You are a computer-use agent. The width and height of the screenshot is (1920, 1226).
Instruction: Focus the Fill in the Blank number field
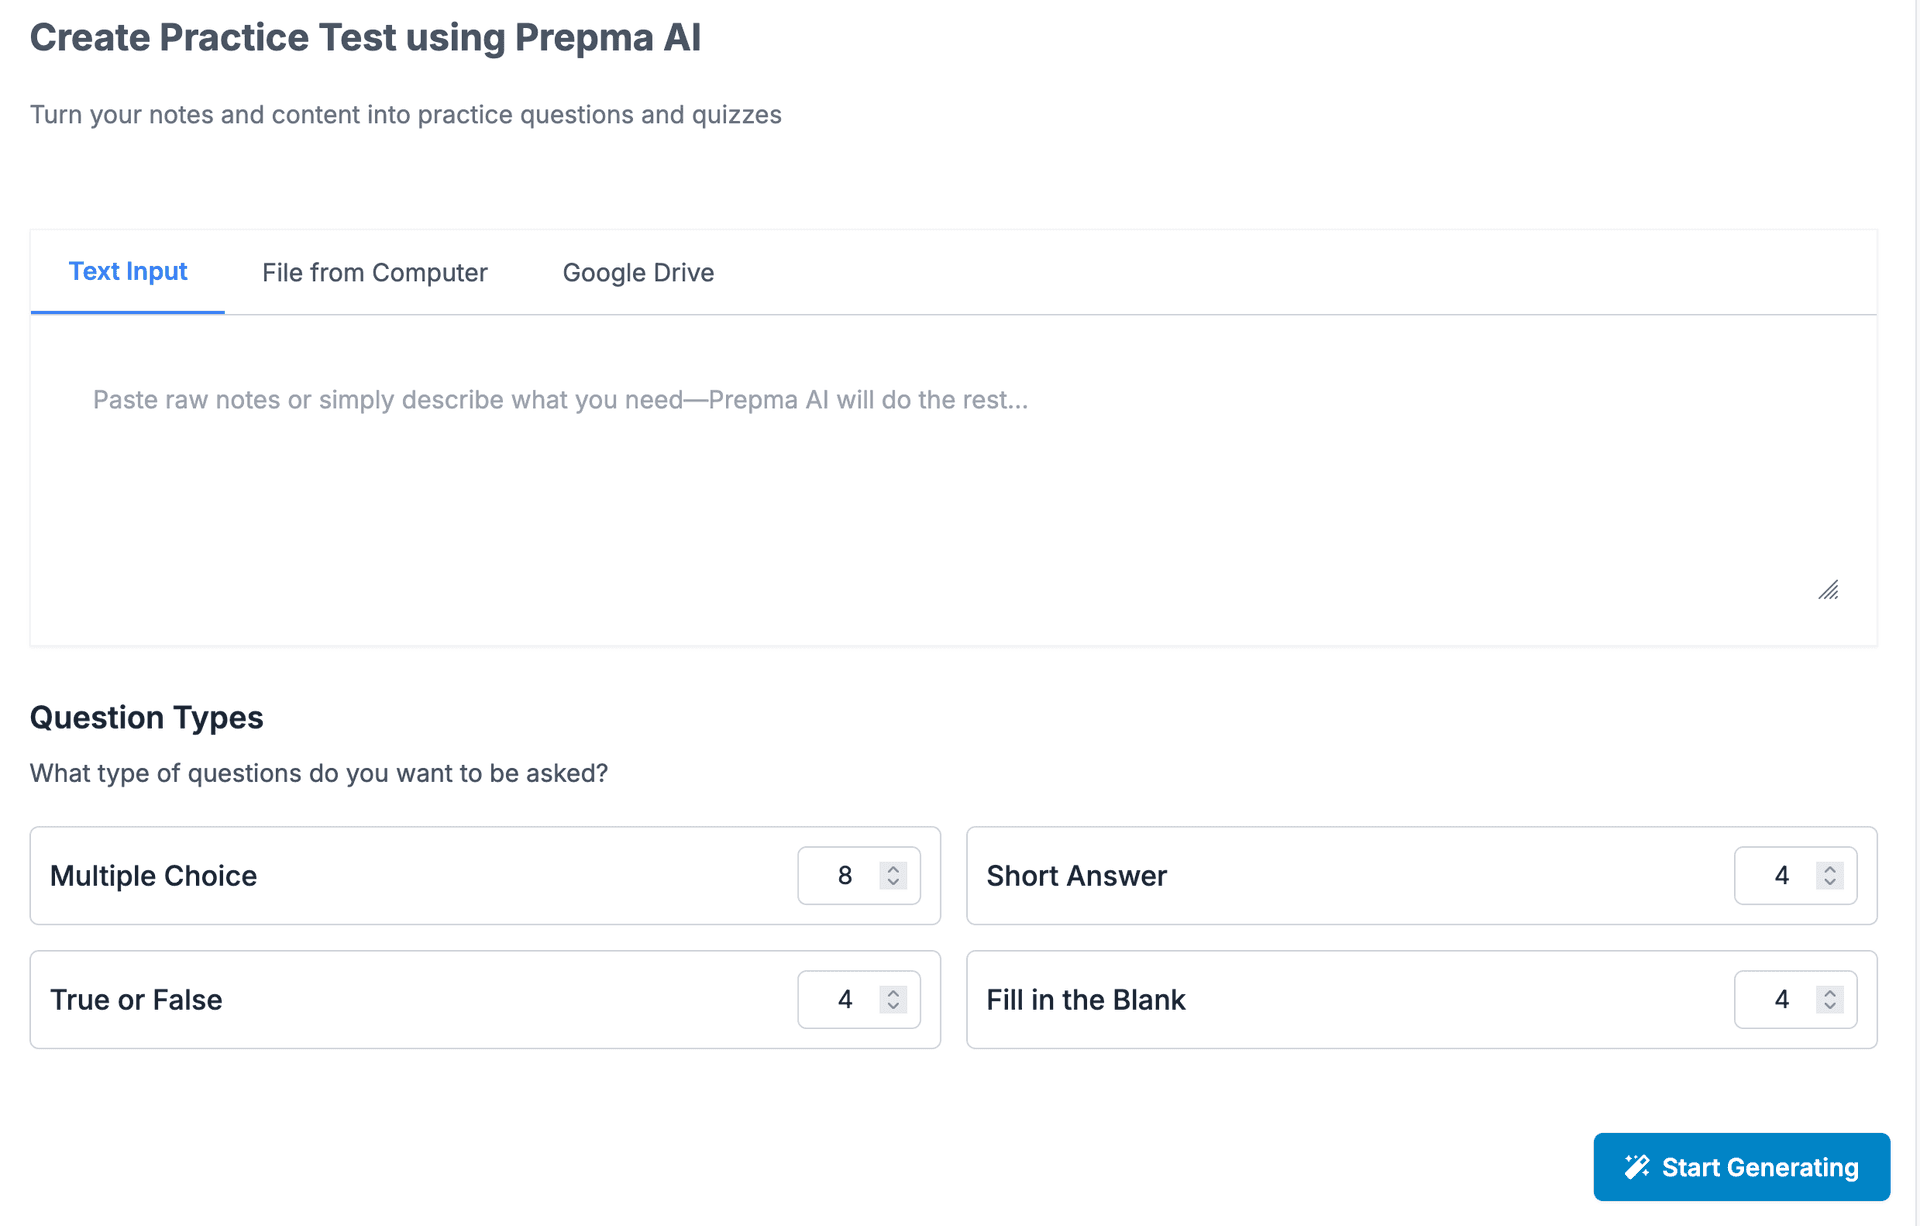click(x=1779, y=1000)
